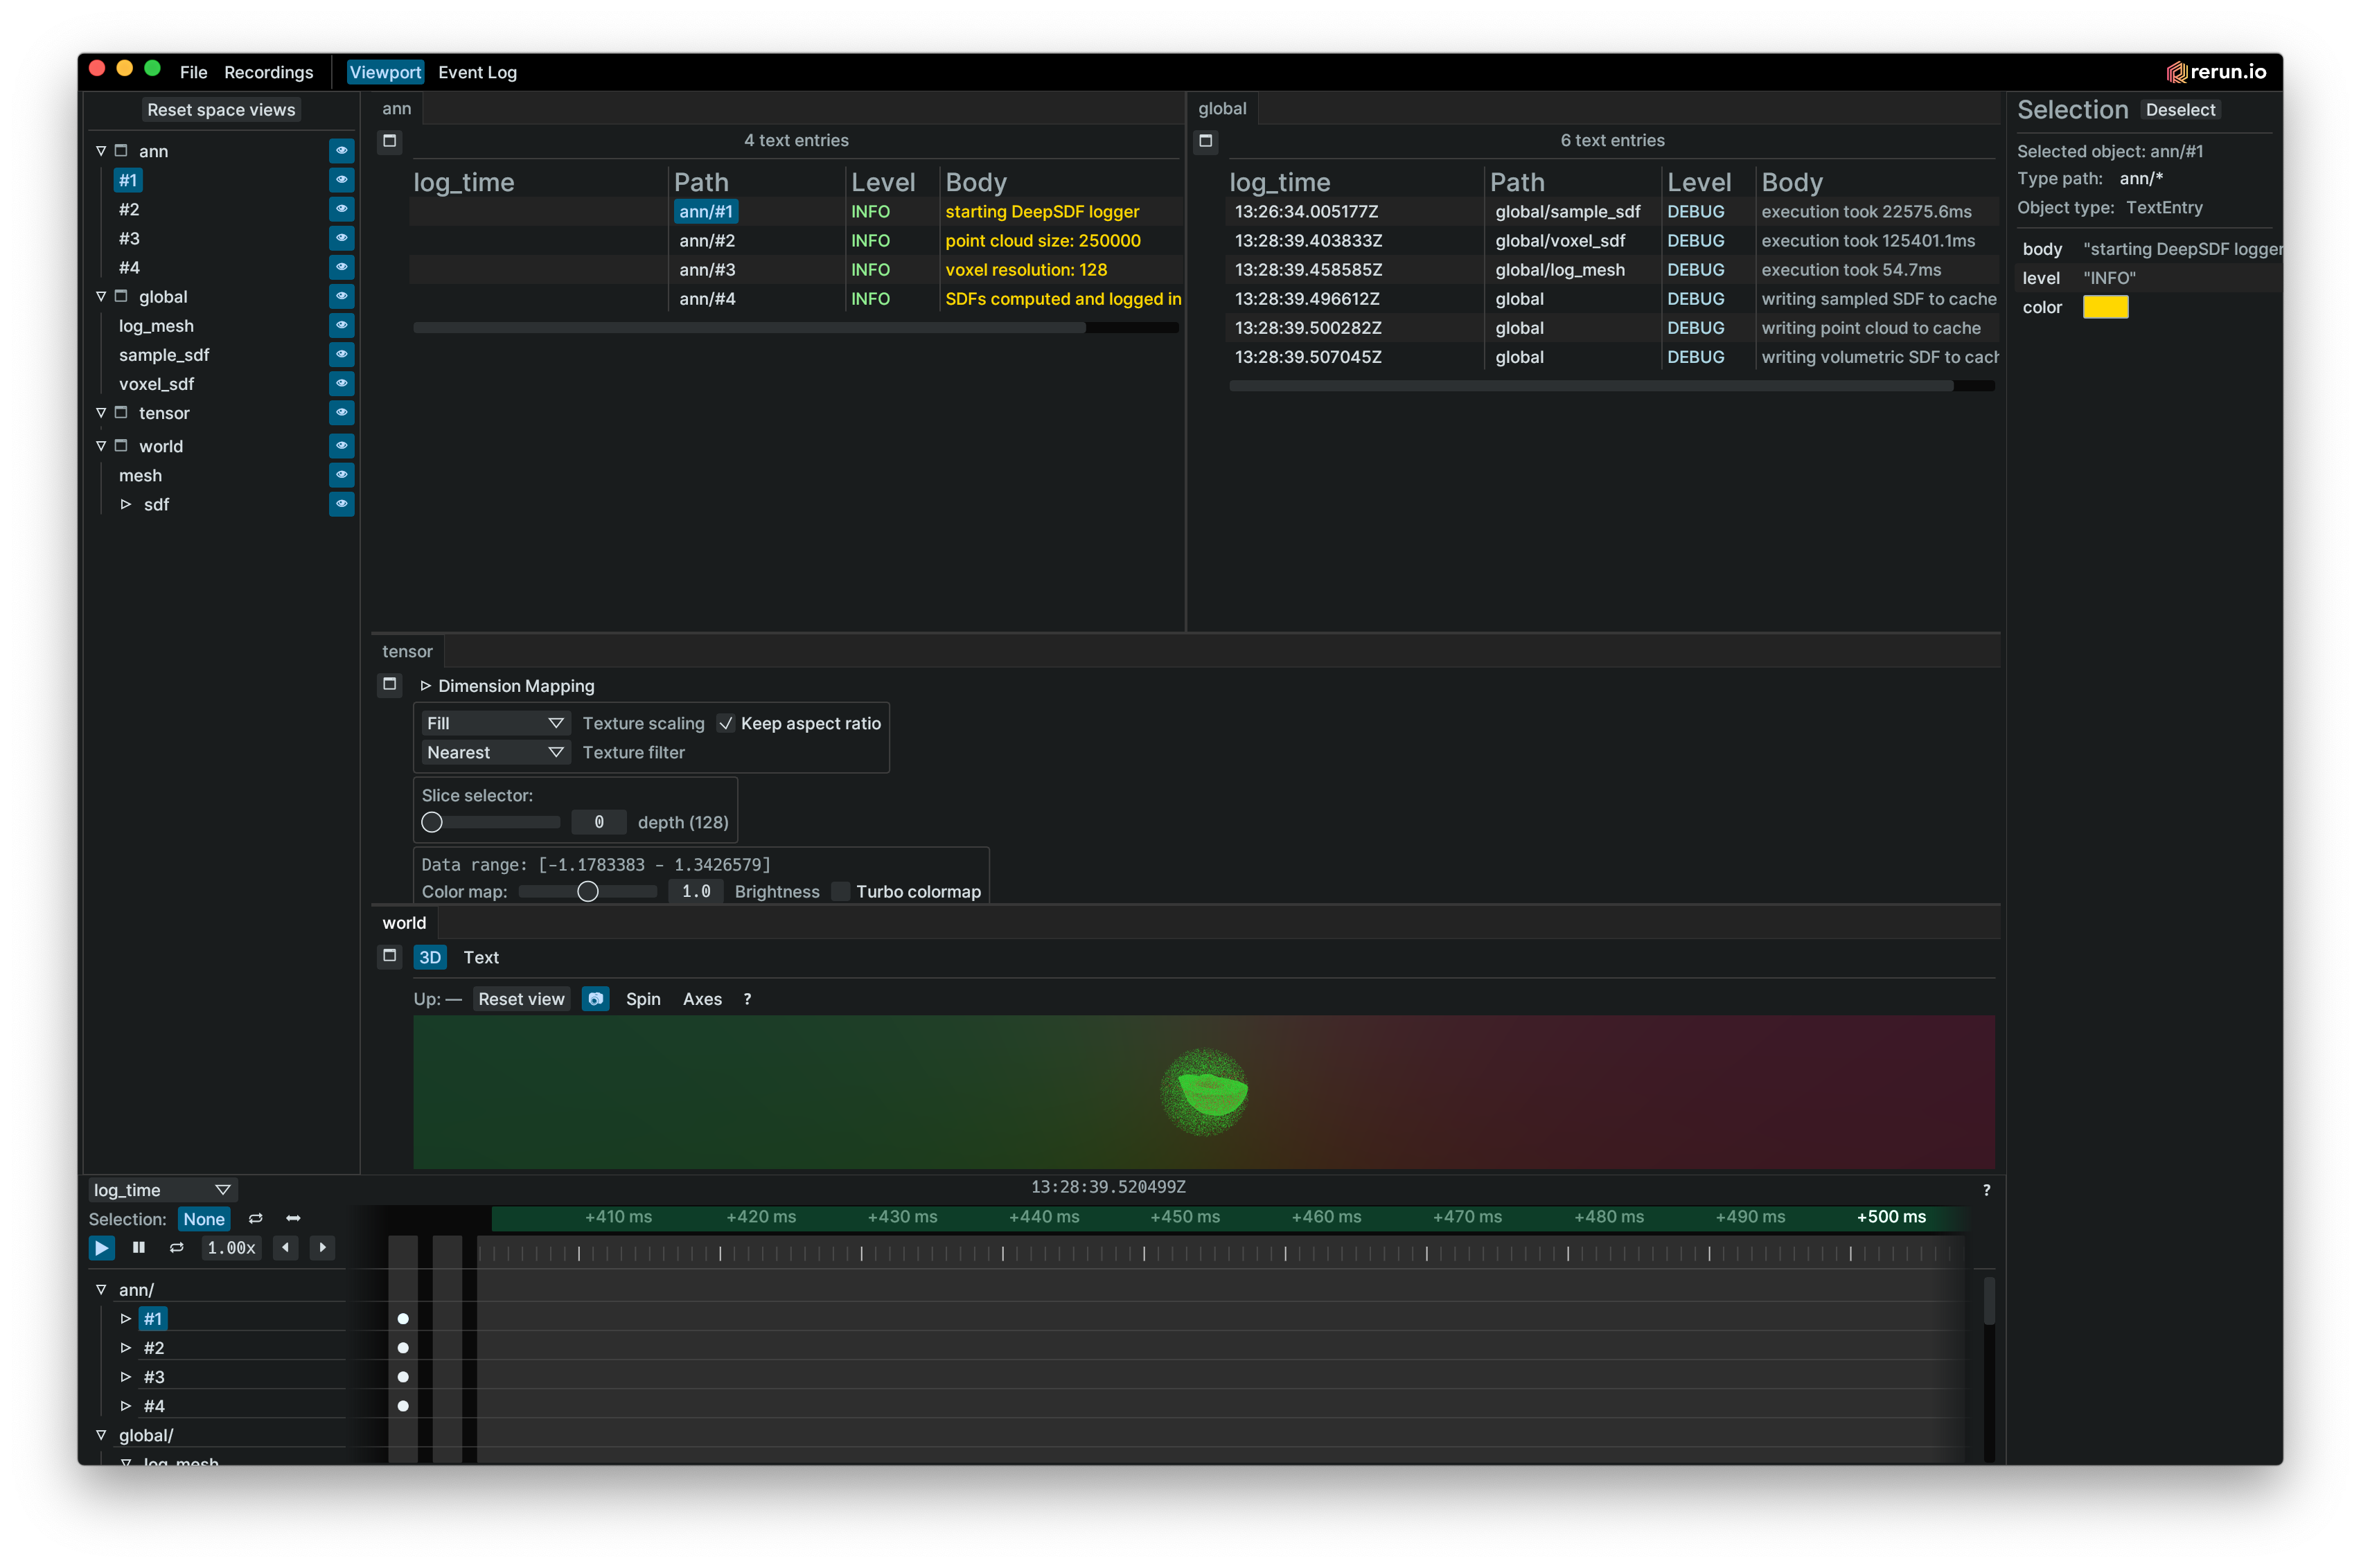Click the slice selector depth value field

(598, 822)
